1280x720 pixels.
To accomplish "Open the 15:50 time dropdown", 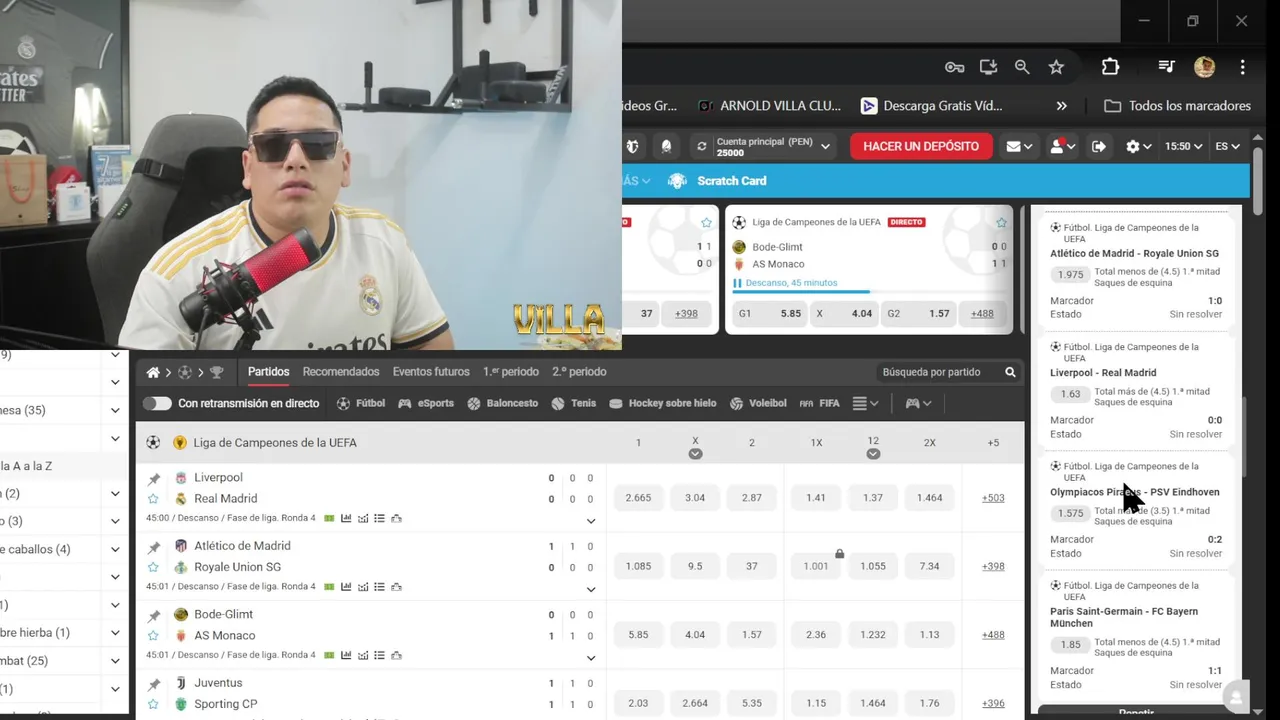I will pyautogui.click(x=1184, y=146).
